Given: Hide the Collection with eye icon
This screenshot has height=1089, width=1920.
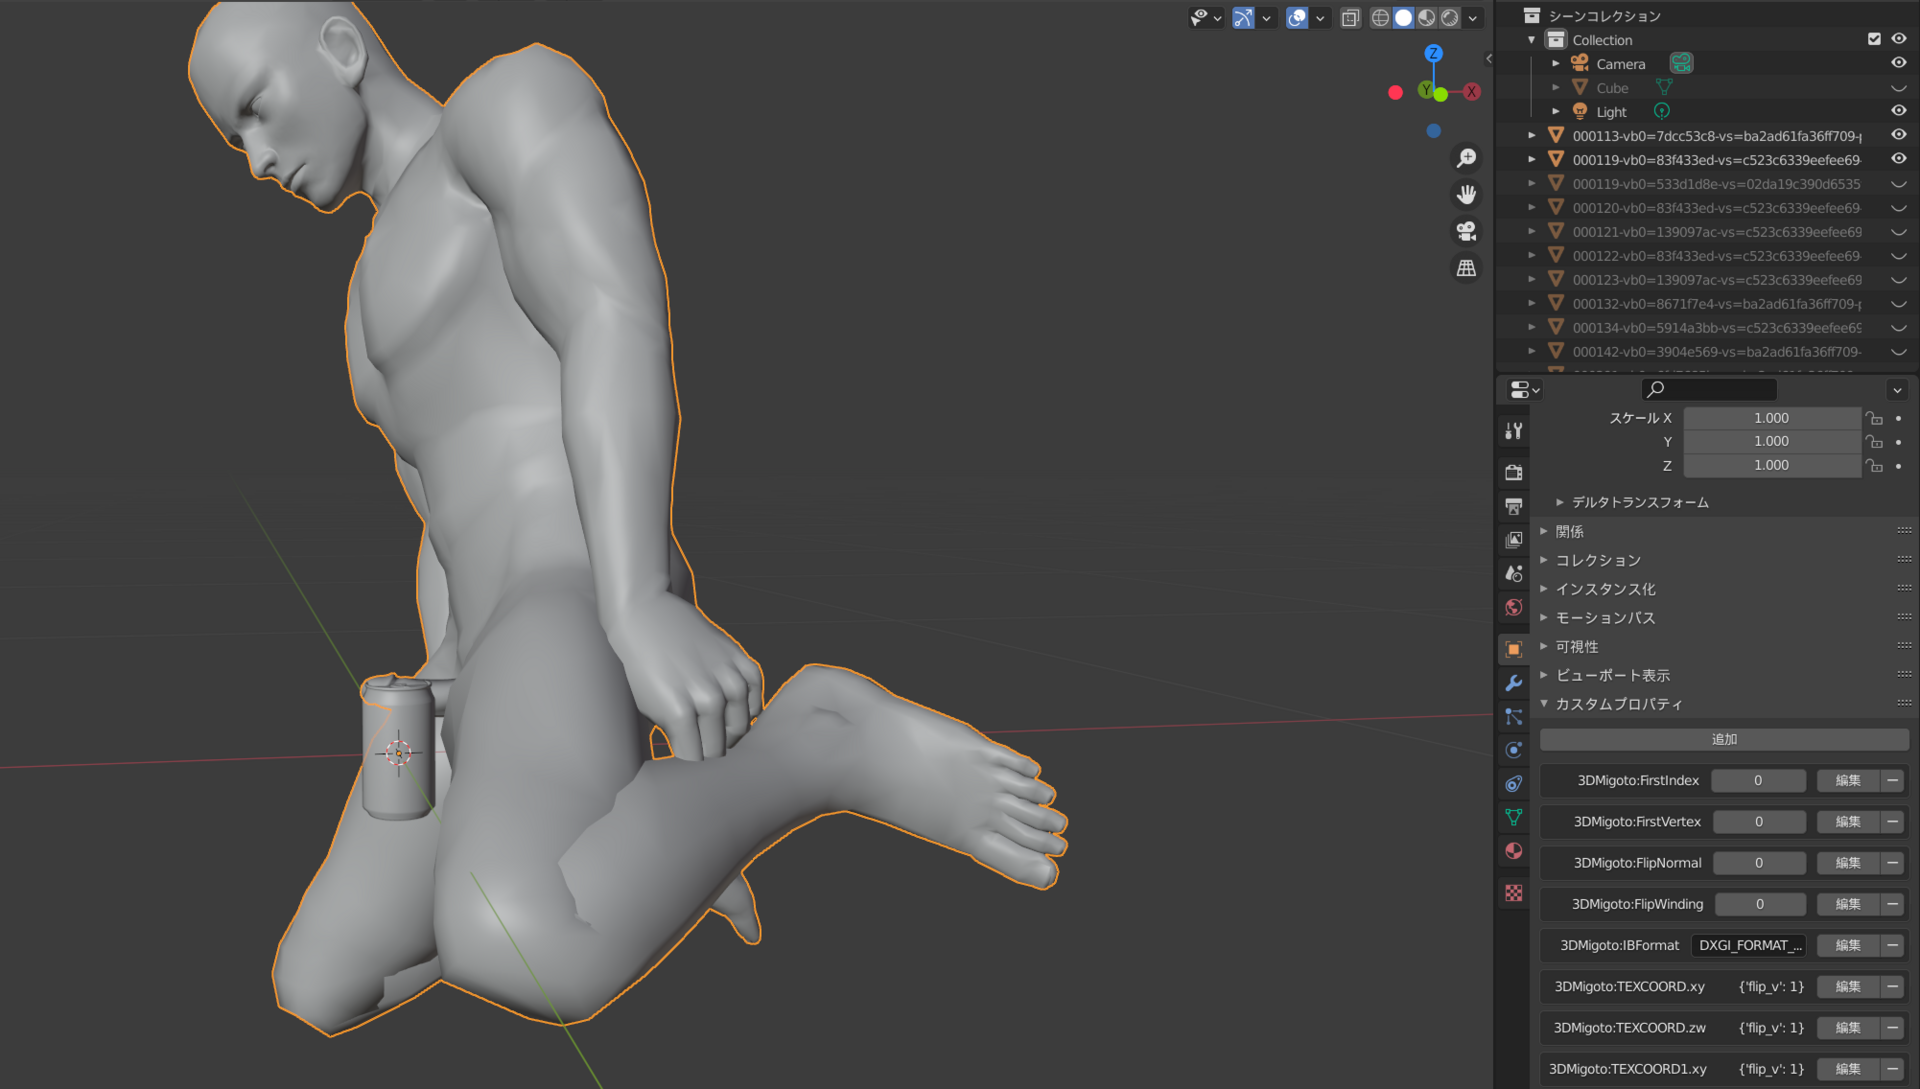Looking at the screenshot, I should pyautogui.click(x=1898, y=39).
